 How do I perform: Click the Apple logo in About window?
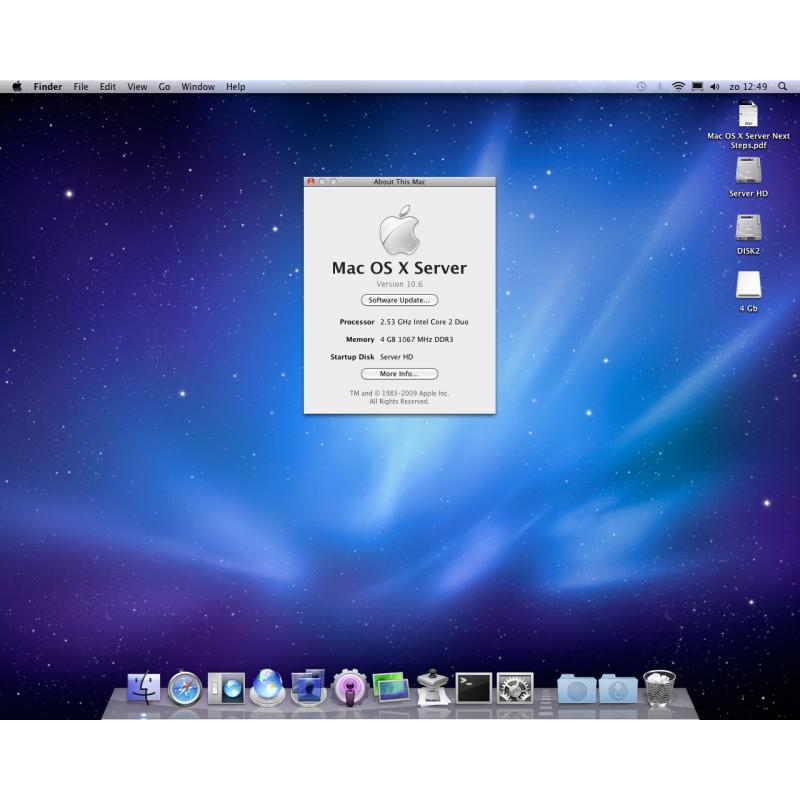tap(399, 230)
